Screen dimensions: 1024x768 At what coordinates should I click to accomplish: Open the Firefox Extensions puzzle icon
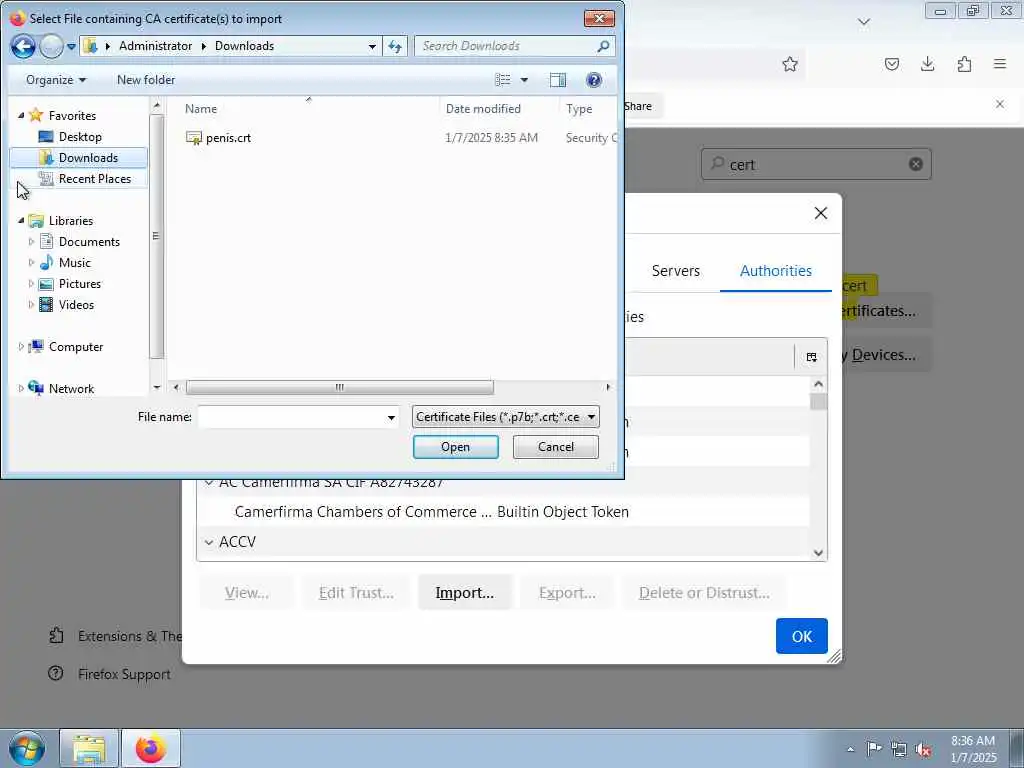(964, 64)
